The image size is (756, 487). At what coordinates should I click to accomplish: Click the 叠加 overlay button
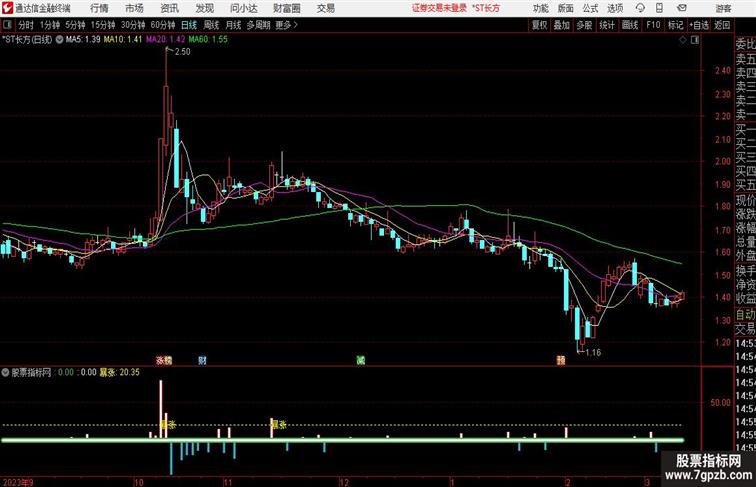(562, 25)
